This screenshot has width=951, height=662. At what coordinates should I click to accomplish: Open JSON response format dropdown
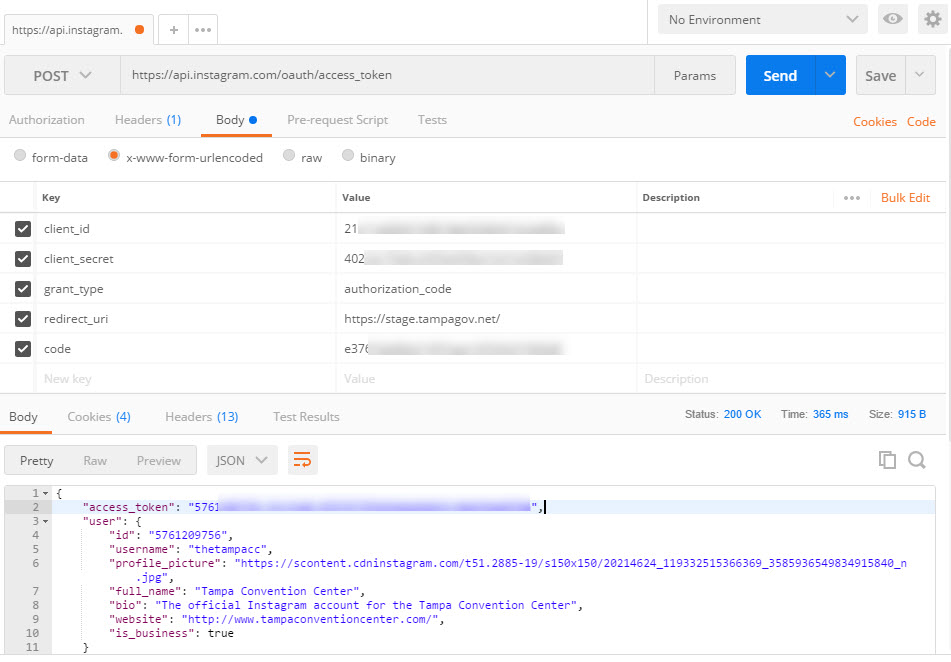242,460
